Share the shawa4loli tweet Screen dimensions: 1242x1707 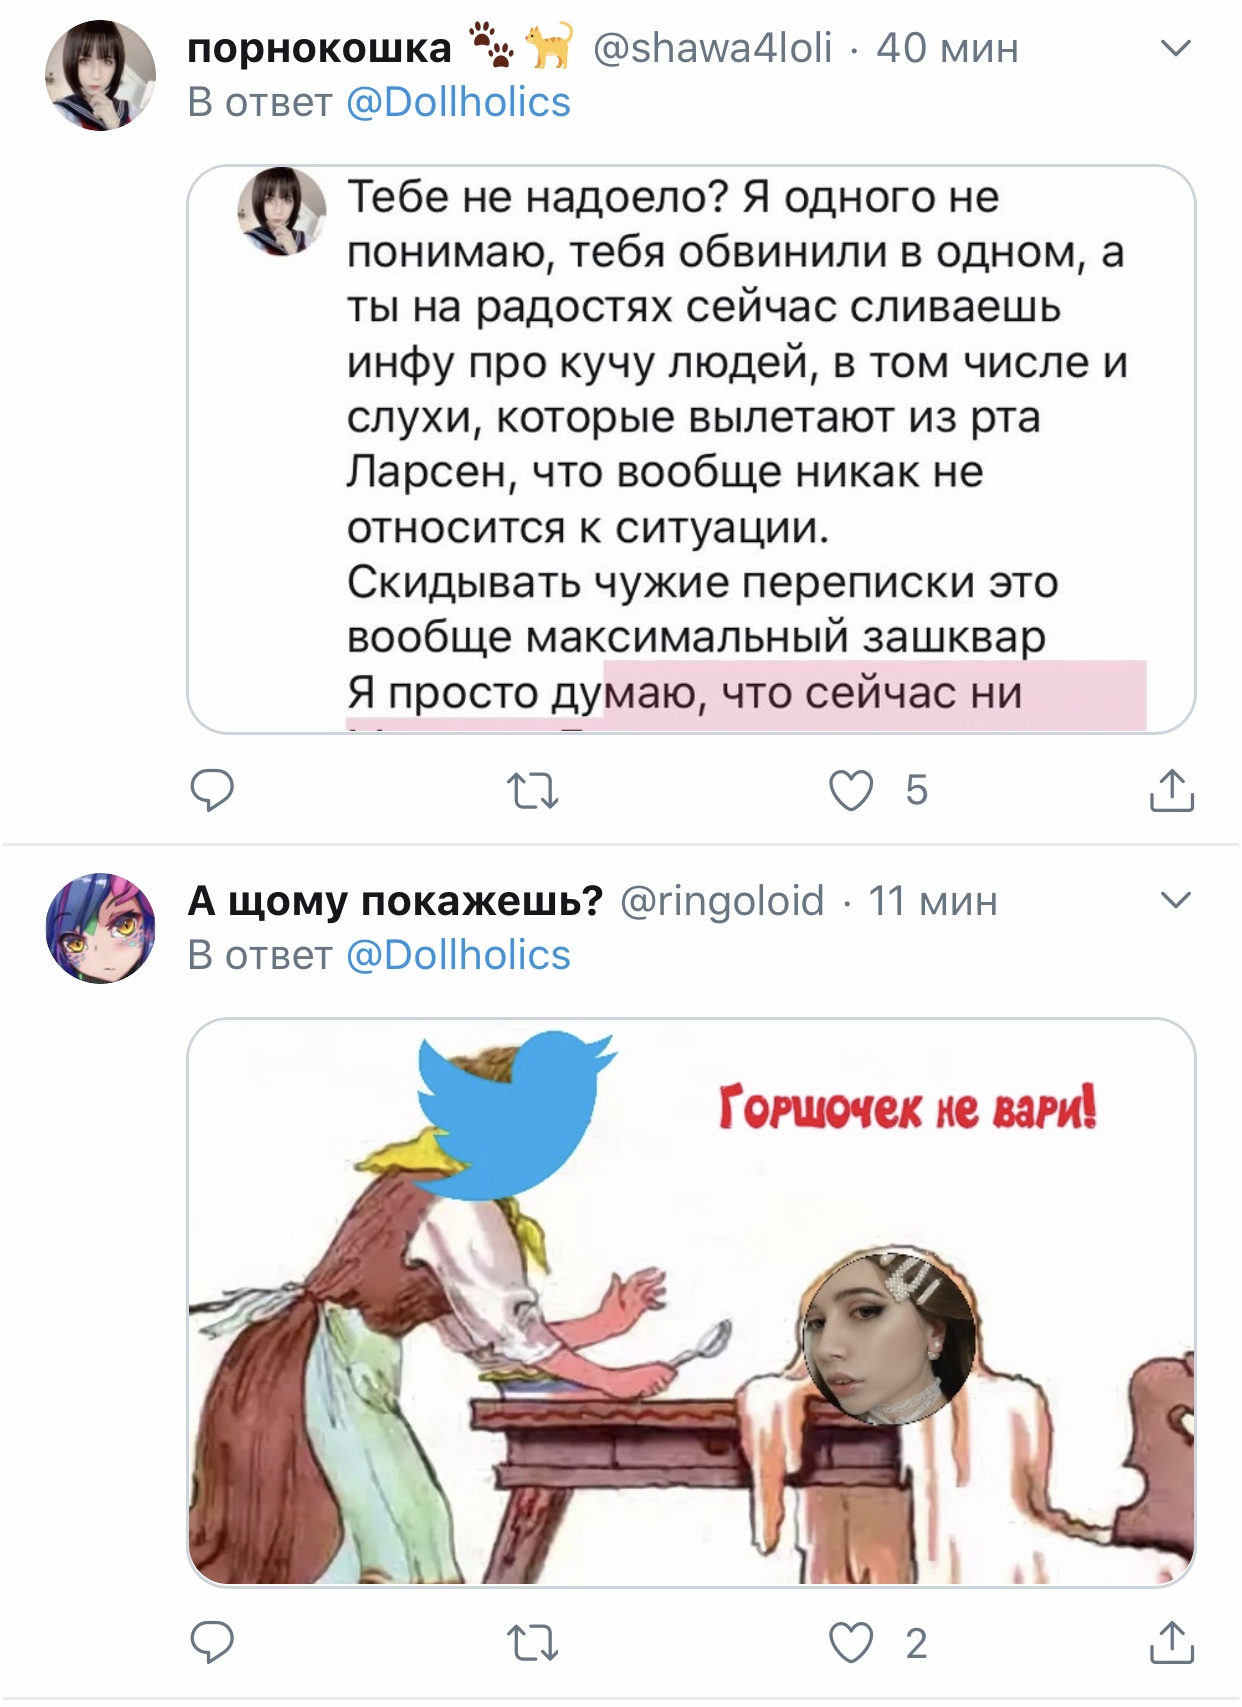[1171, 790]
